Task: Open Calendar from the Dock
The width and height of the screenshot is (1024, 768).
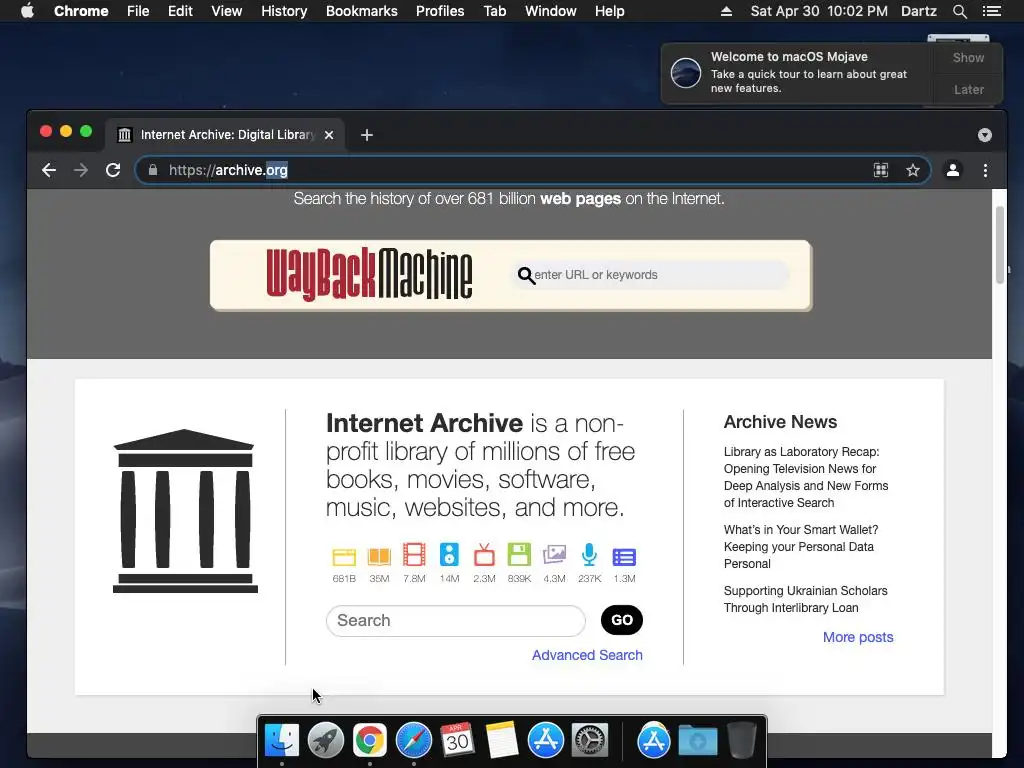Action: tap(457, 740)
